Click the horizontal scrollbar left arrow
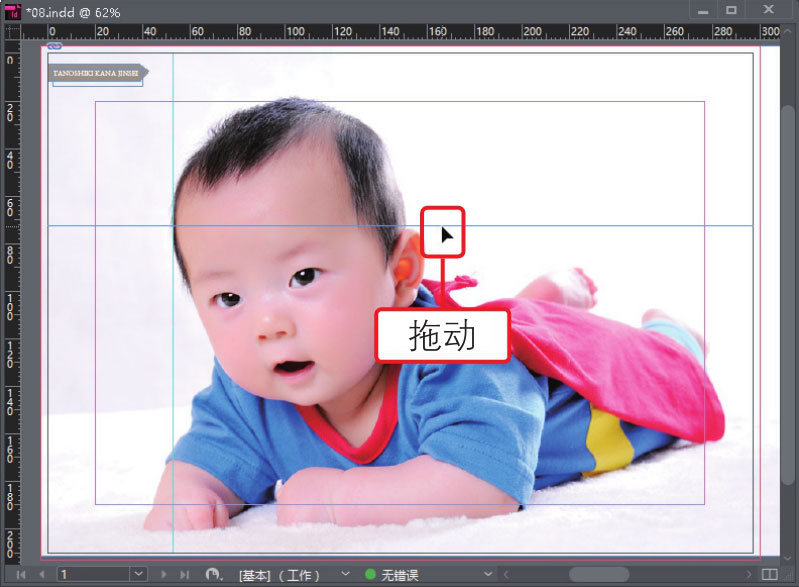The height and width of the screenshot is (587, 799). click(506, 575)
